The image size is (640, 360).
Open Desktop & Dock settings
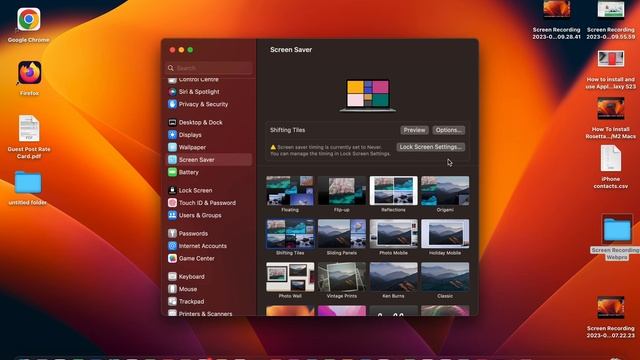tap(209, 122)
